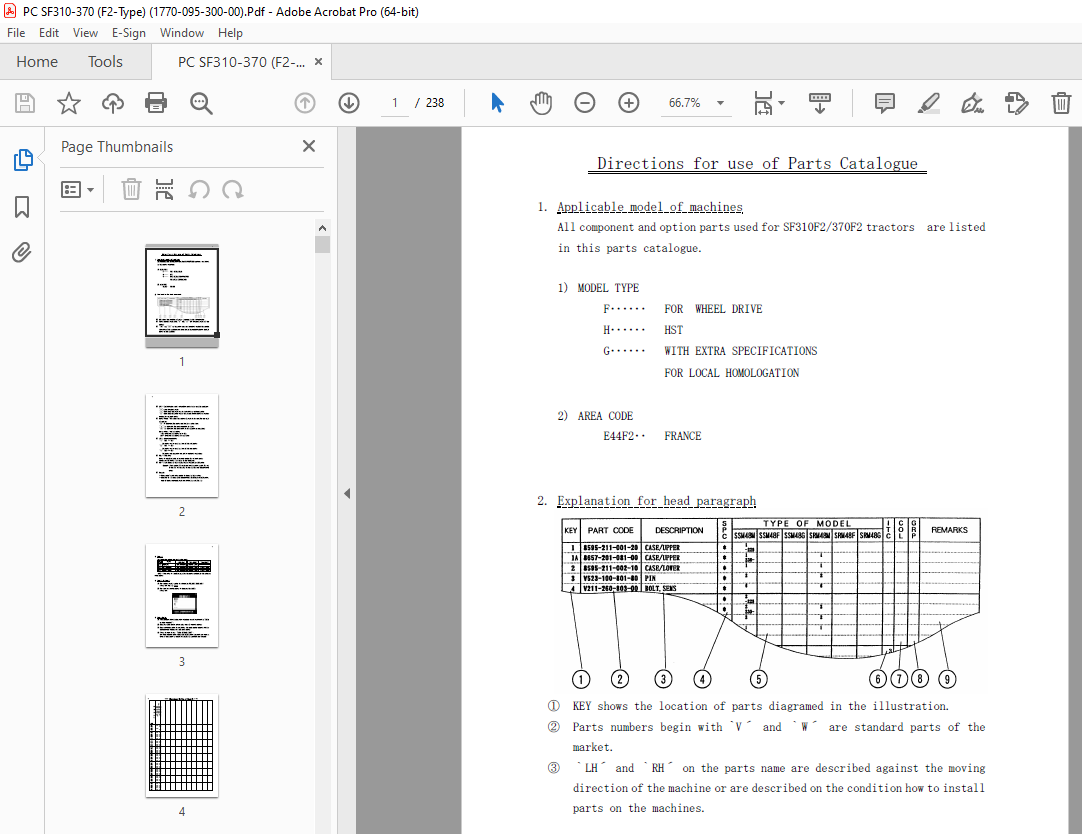Rotate selected pages clockwise
The width and height of the screenshot is (1082, 834).
233,190
